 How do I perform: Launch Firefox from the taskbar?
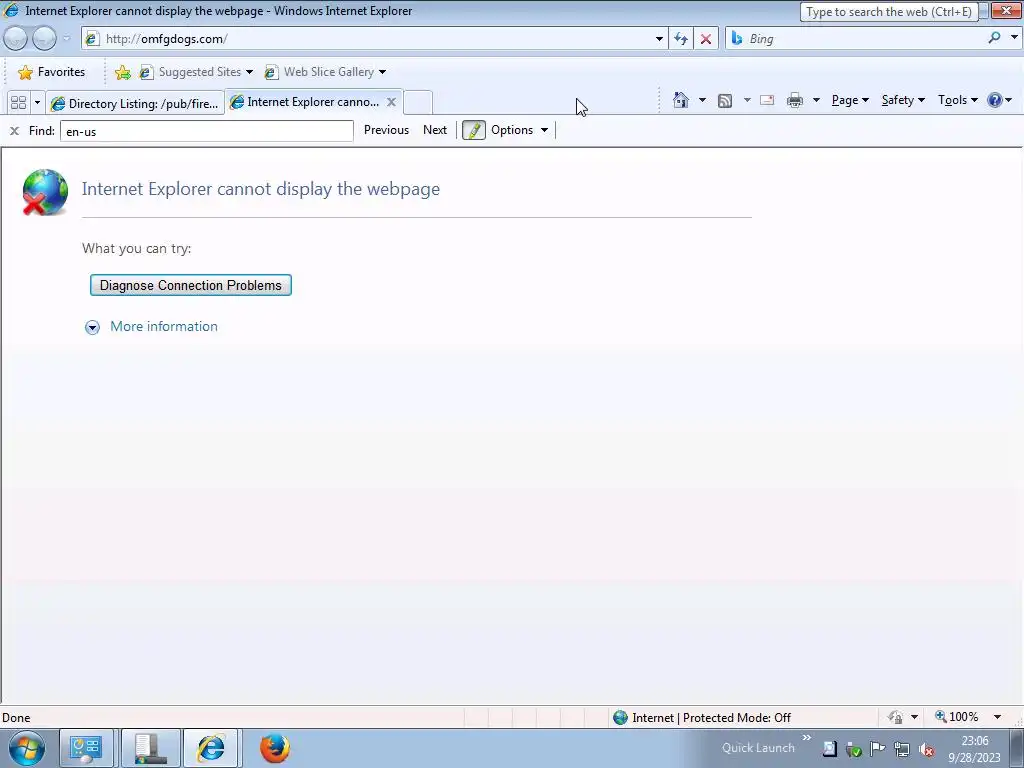[274, 748]
